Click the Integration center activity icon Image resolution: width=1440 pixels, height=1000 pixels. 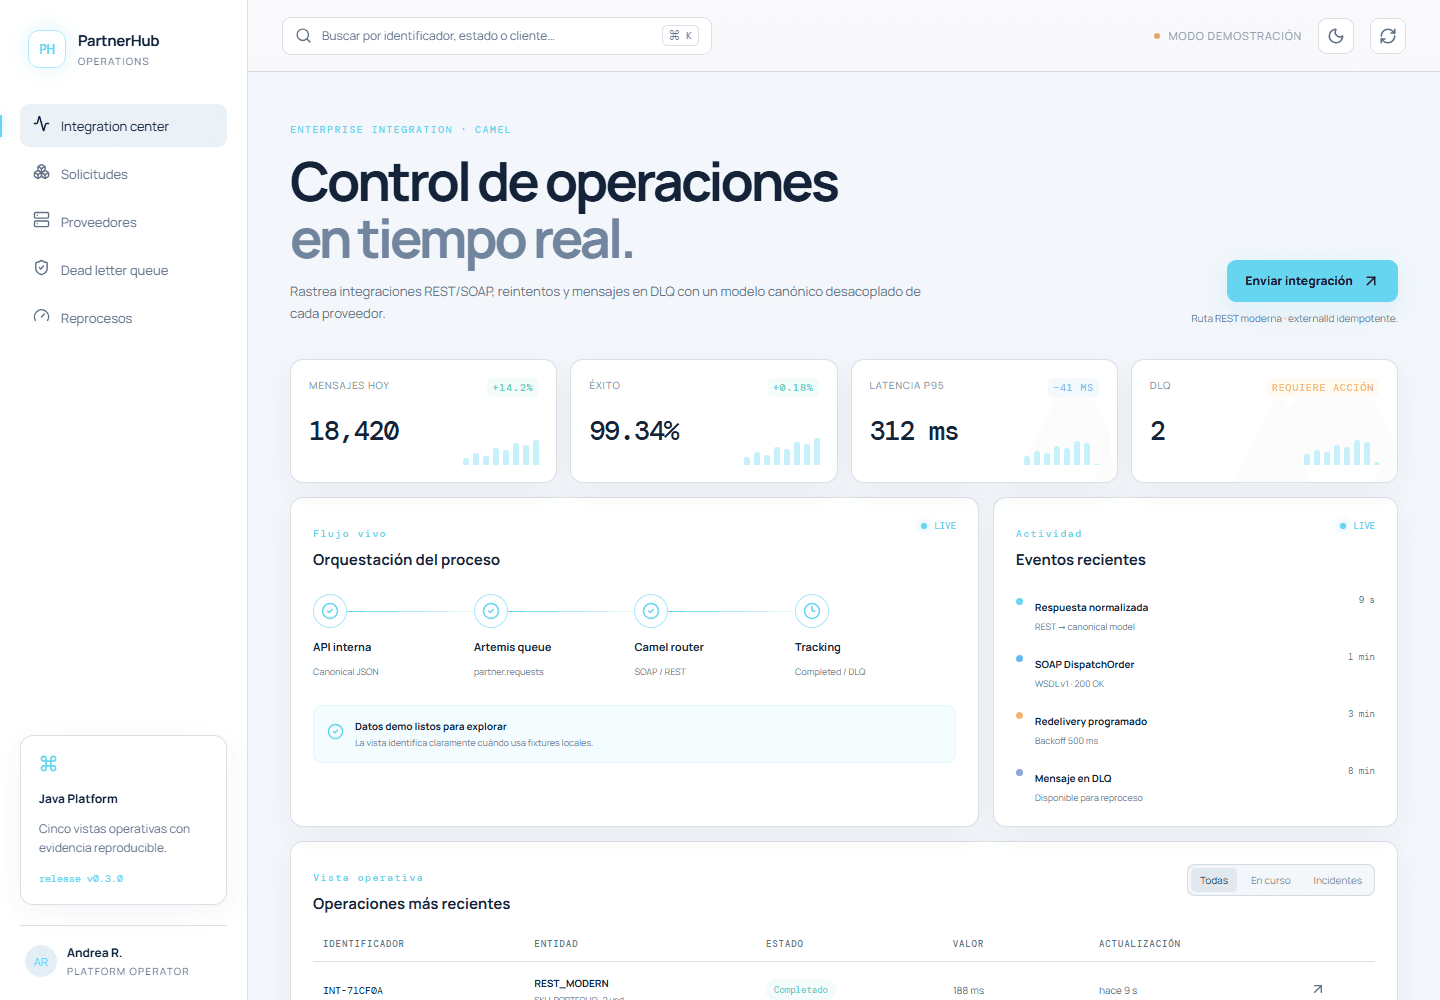41,124
